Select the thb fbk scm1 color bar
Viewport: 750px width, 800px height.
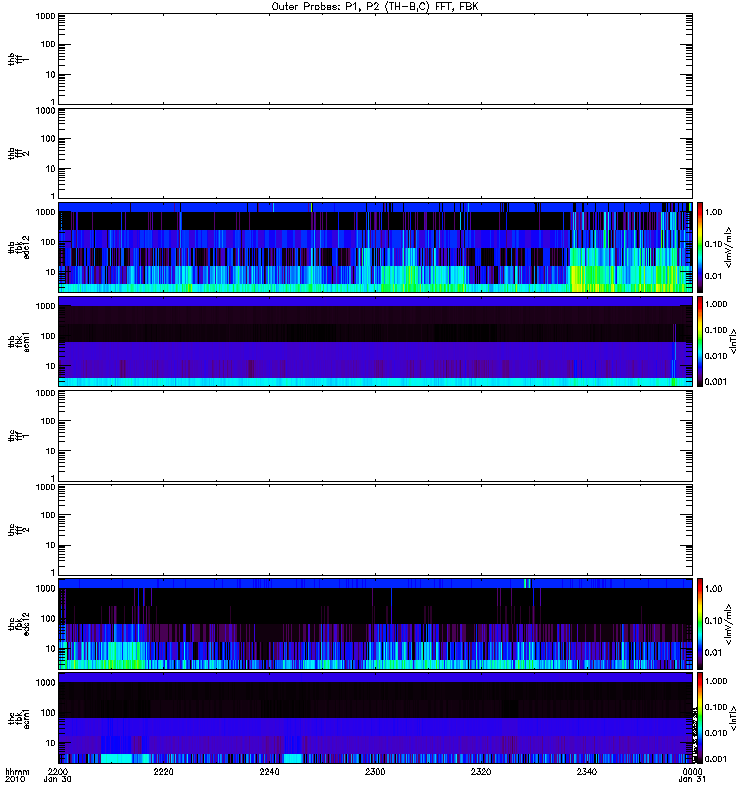tap(700, 341)
